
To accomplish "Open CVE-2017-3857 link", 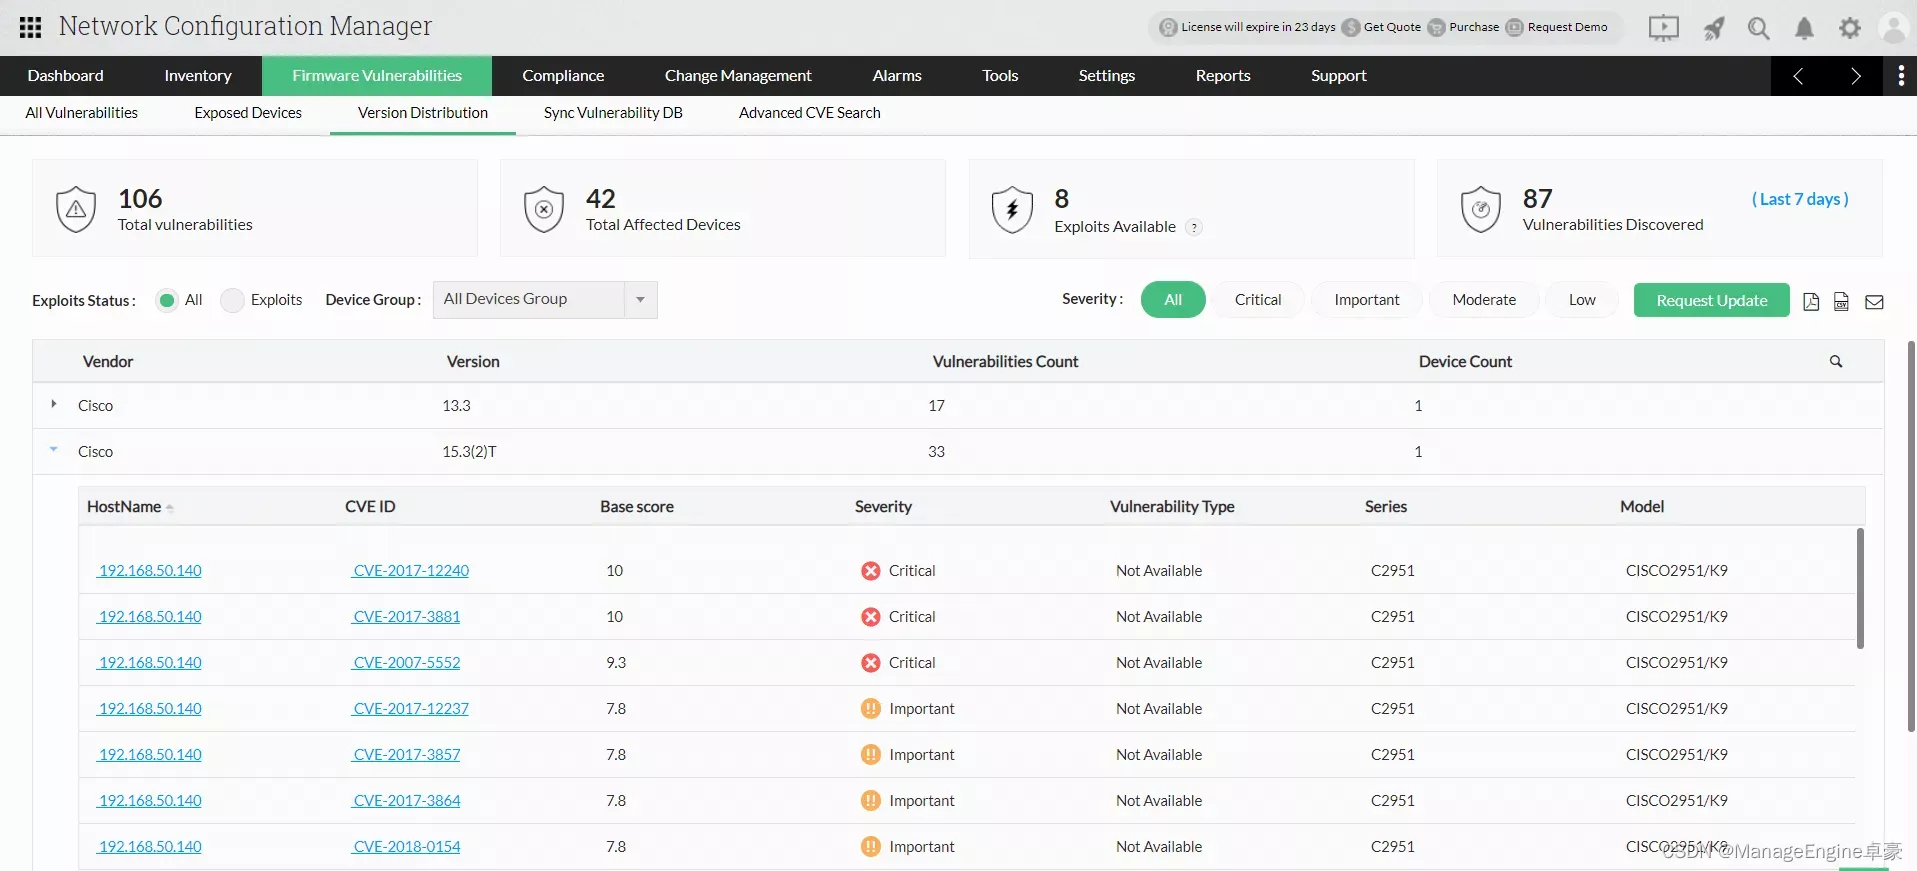I will point(406,755).
